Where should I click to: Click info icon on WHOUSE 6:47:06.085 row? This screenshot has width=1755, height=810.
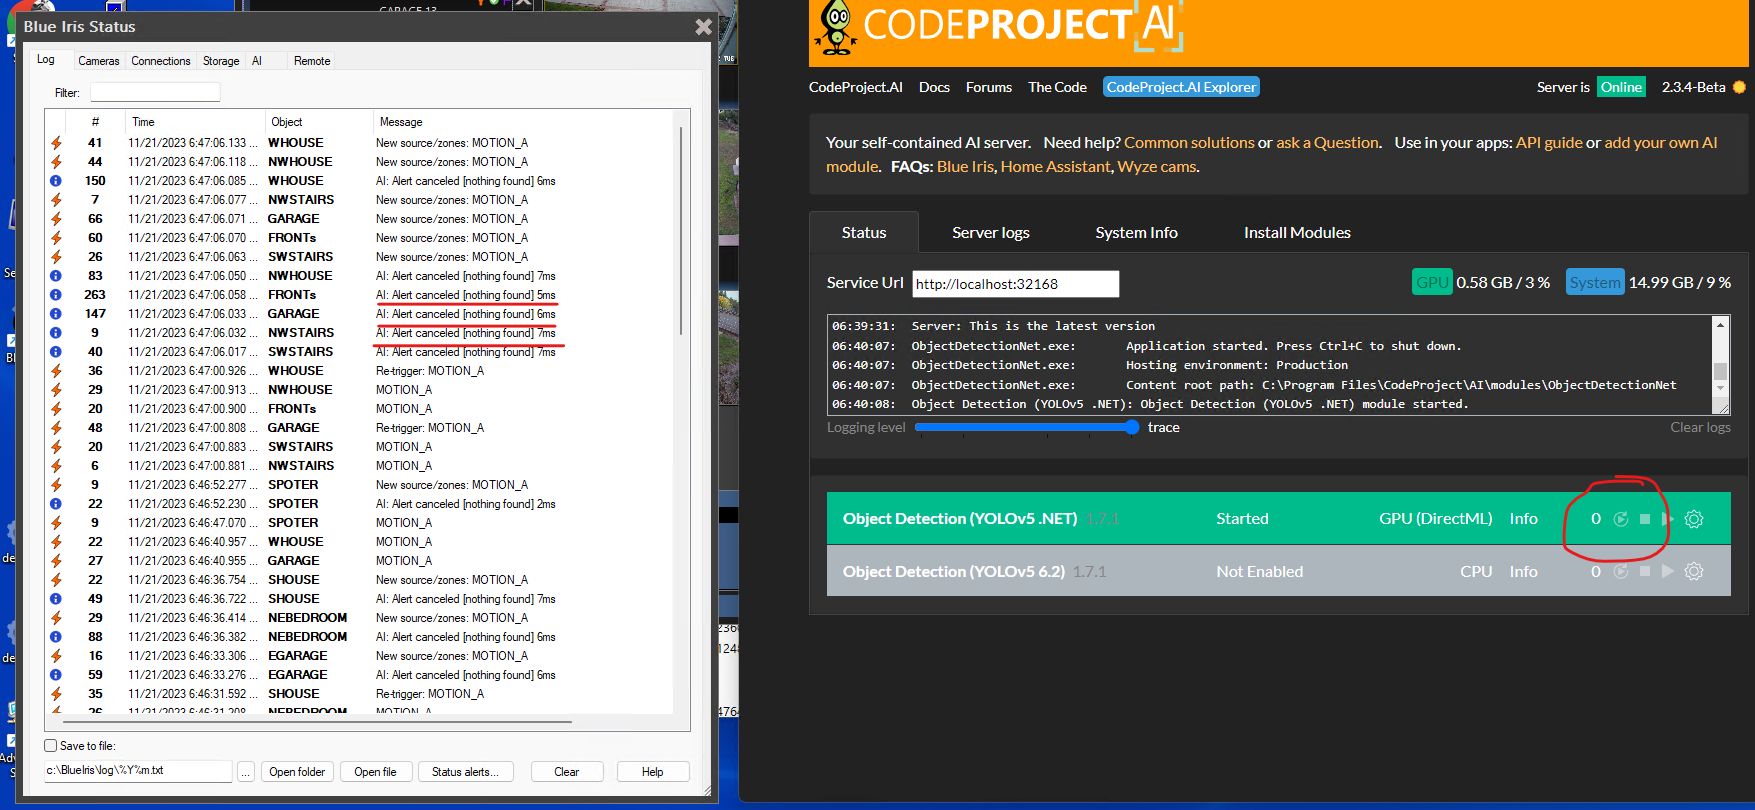pos(56,181)
